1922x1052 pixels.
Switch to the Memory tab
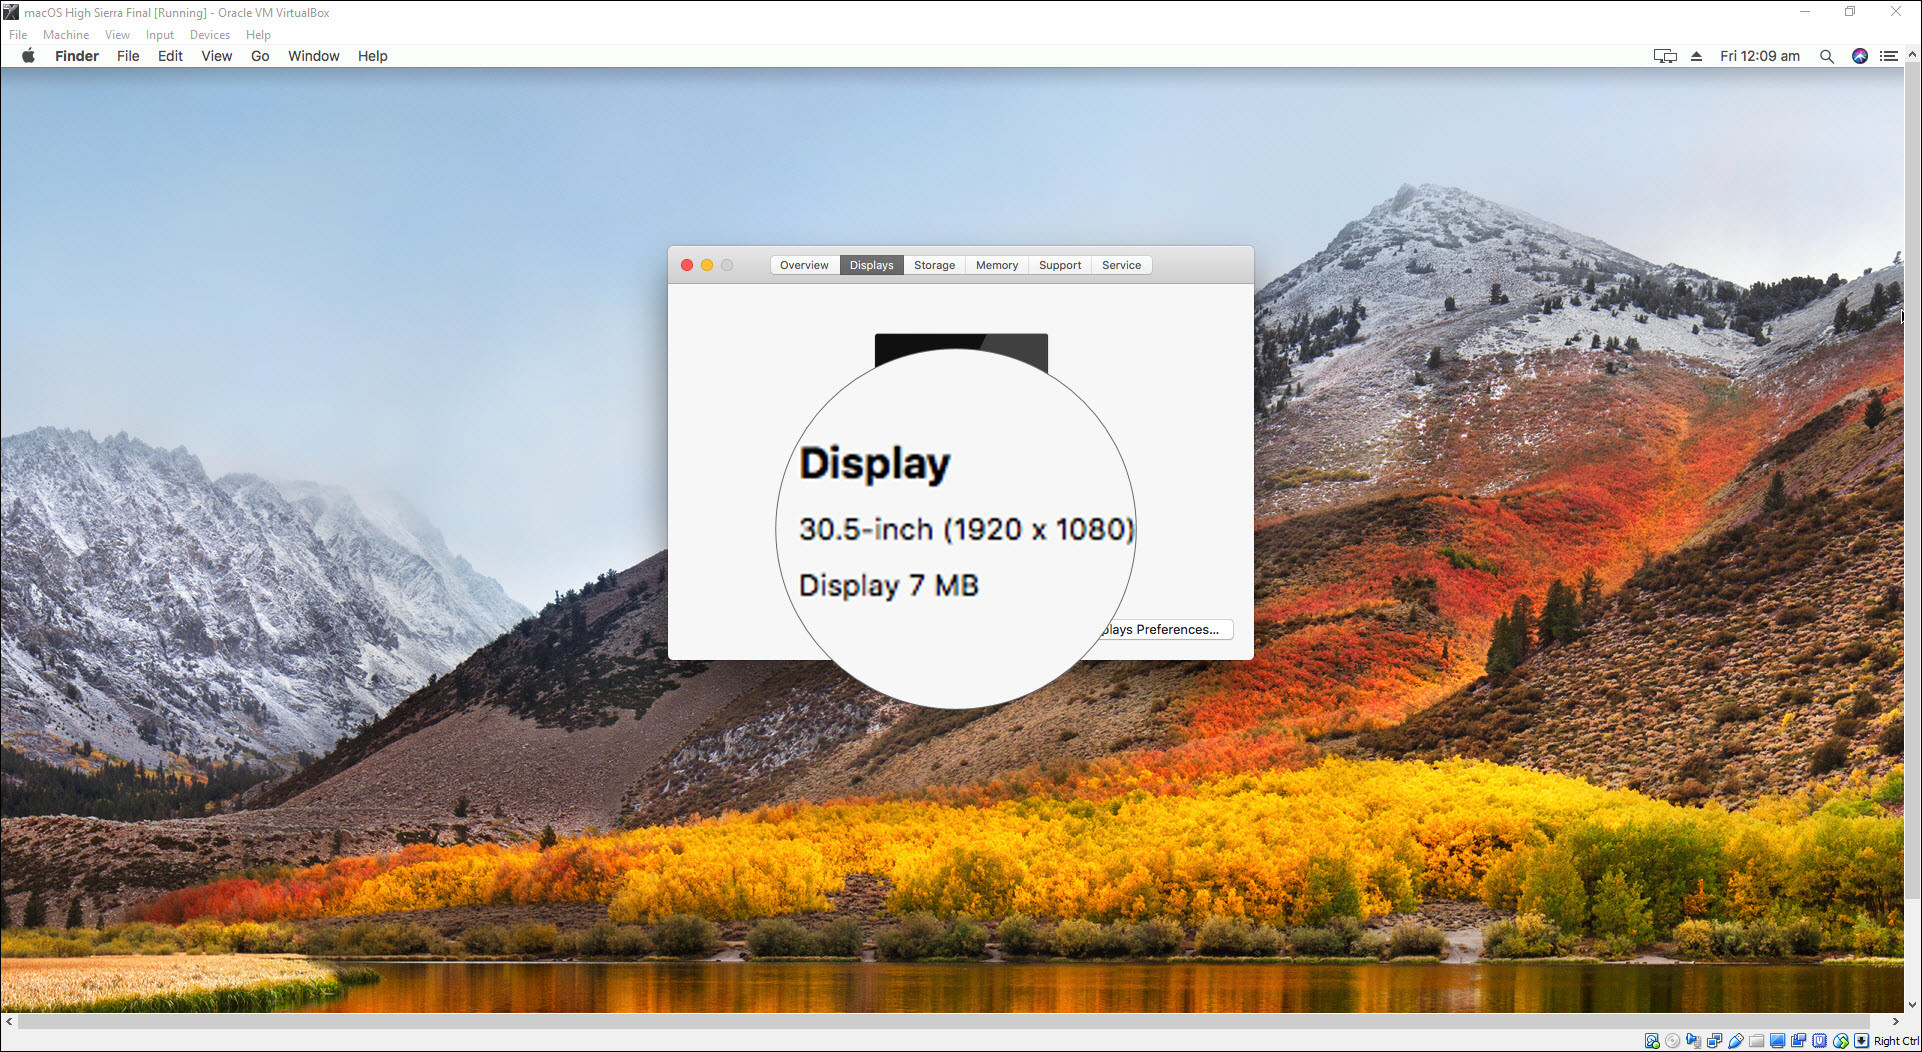click(x=997, y=265)
